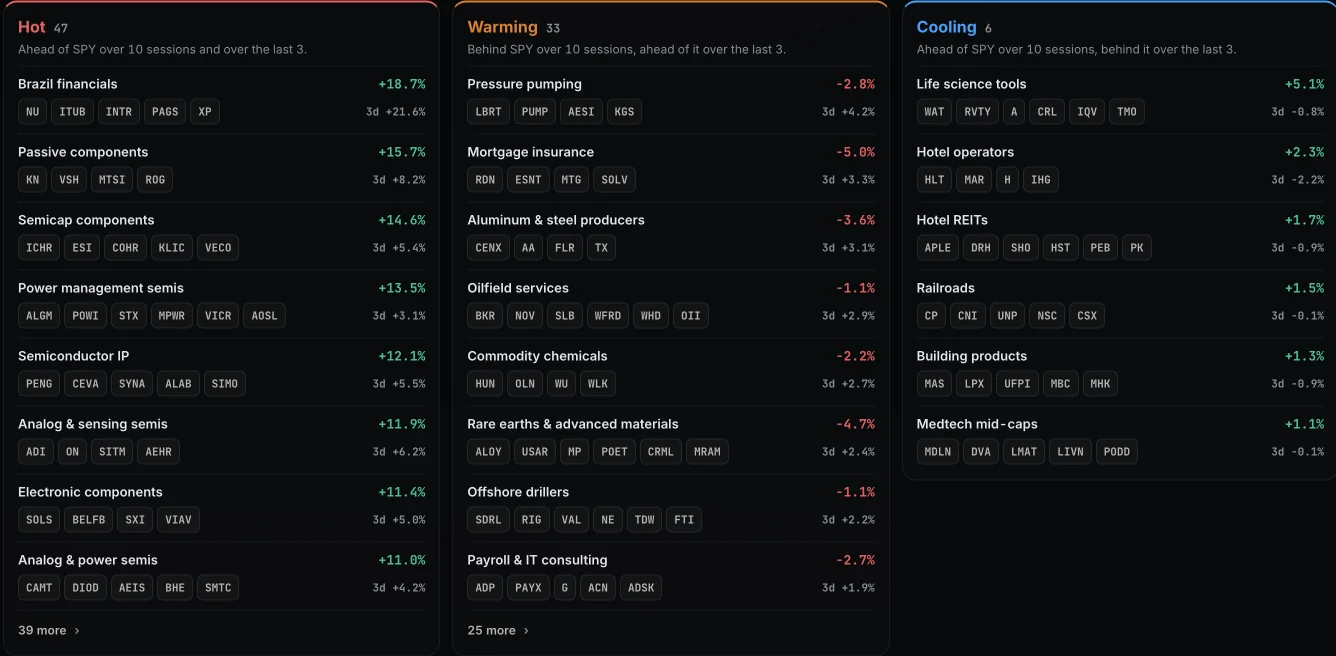This screenshot has height=656, width=1336.
Task: Select the OLN ticker chip
Action: click(x=525, y=384)
